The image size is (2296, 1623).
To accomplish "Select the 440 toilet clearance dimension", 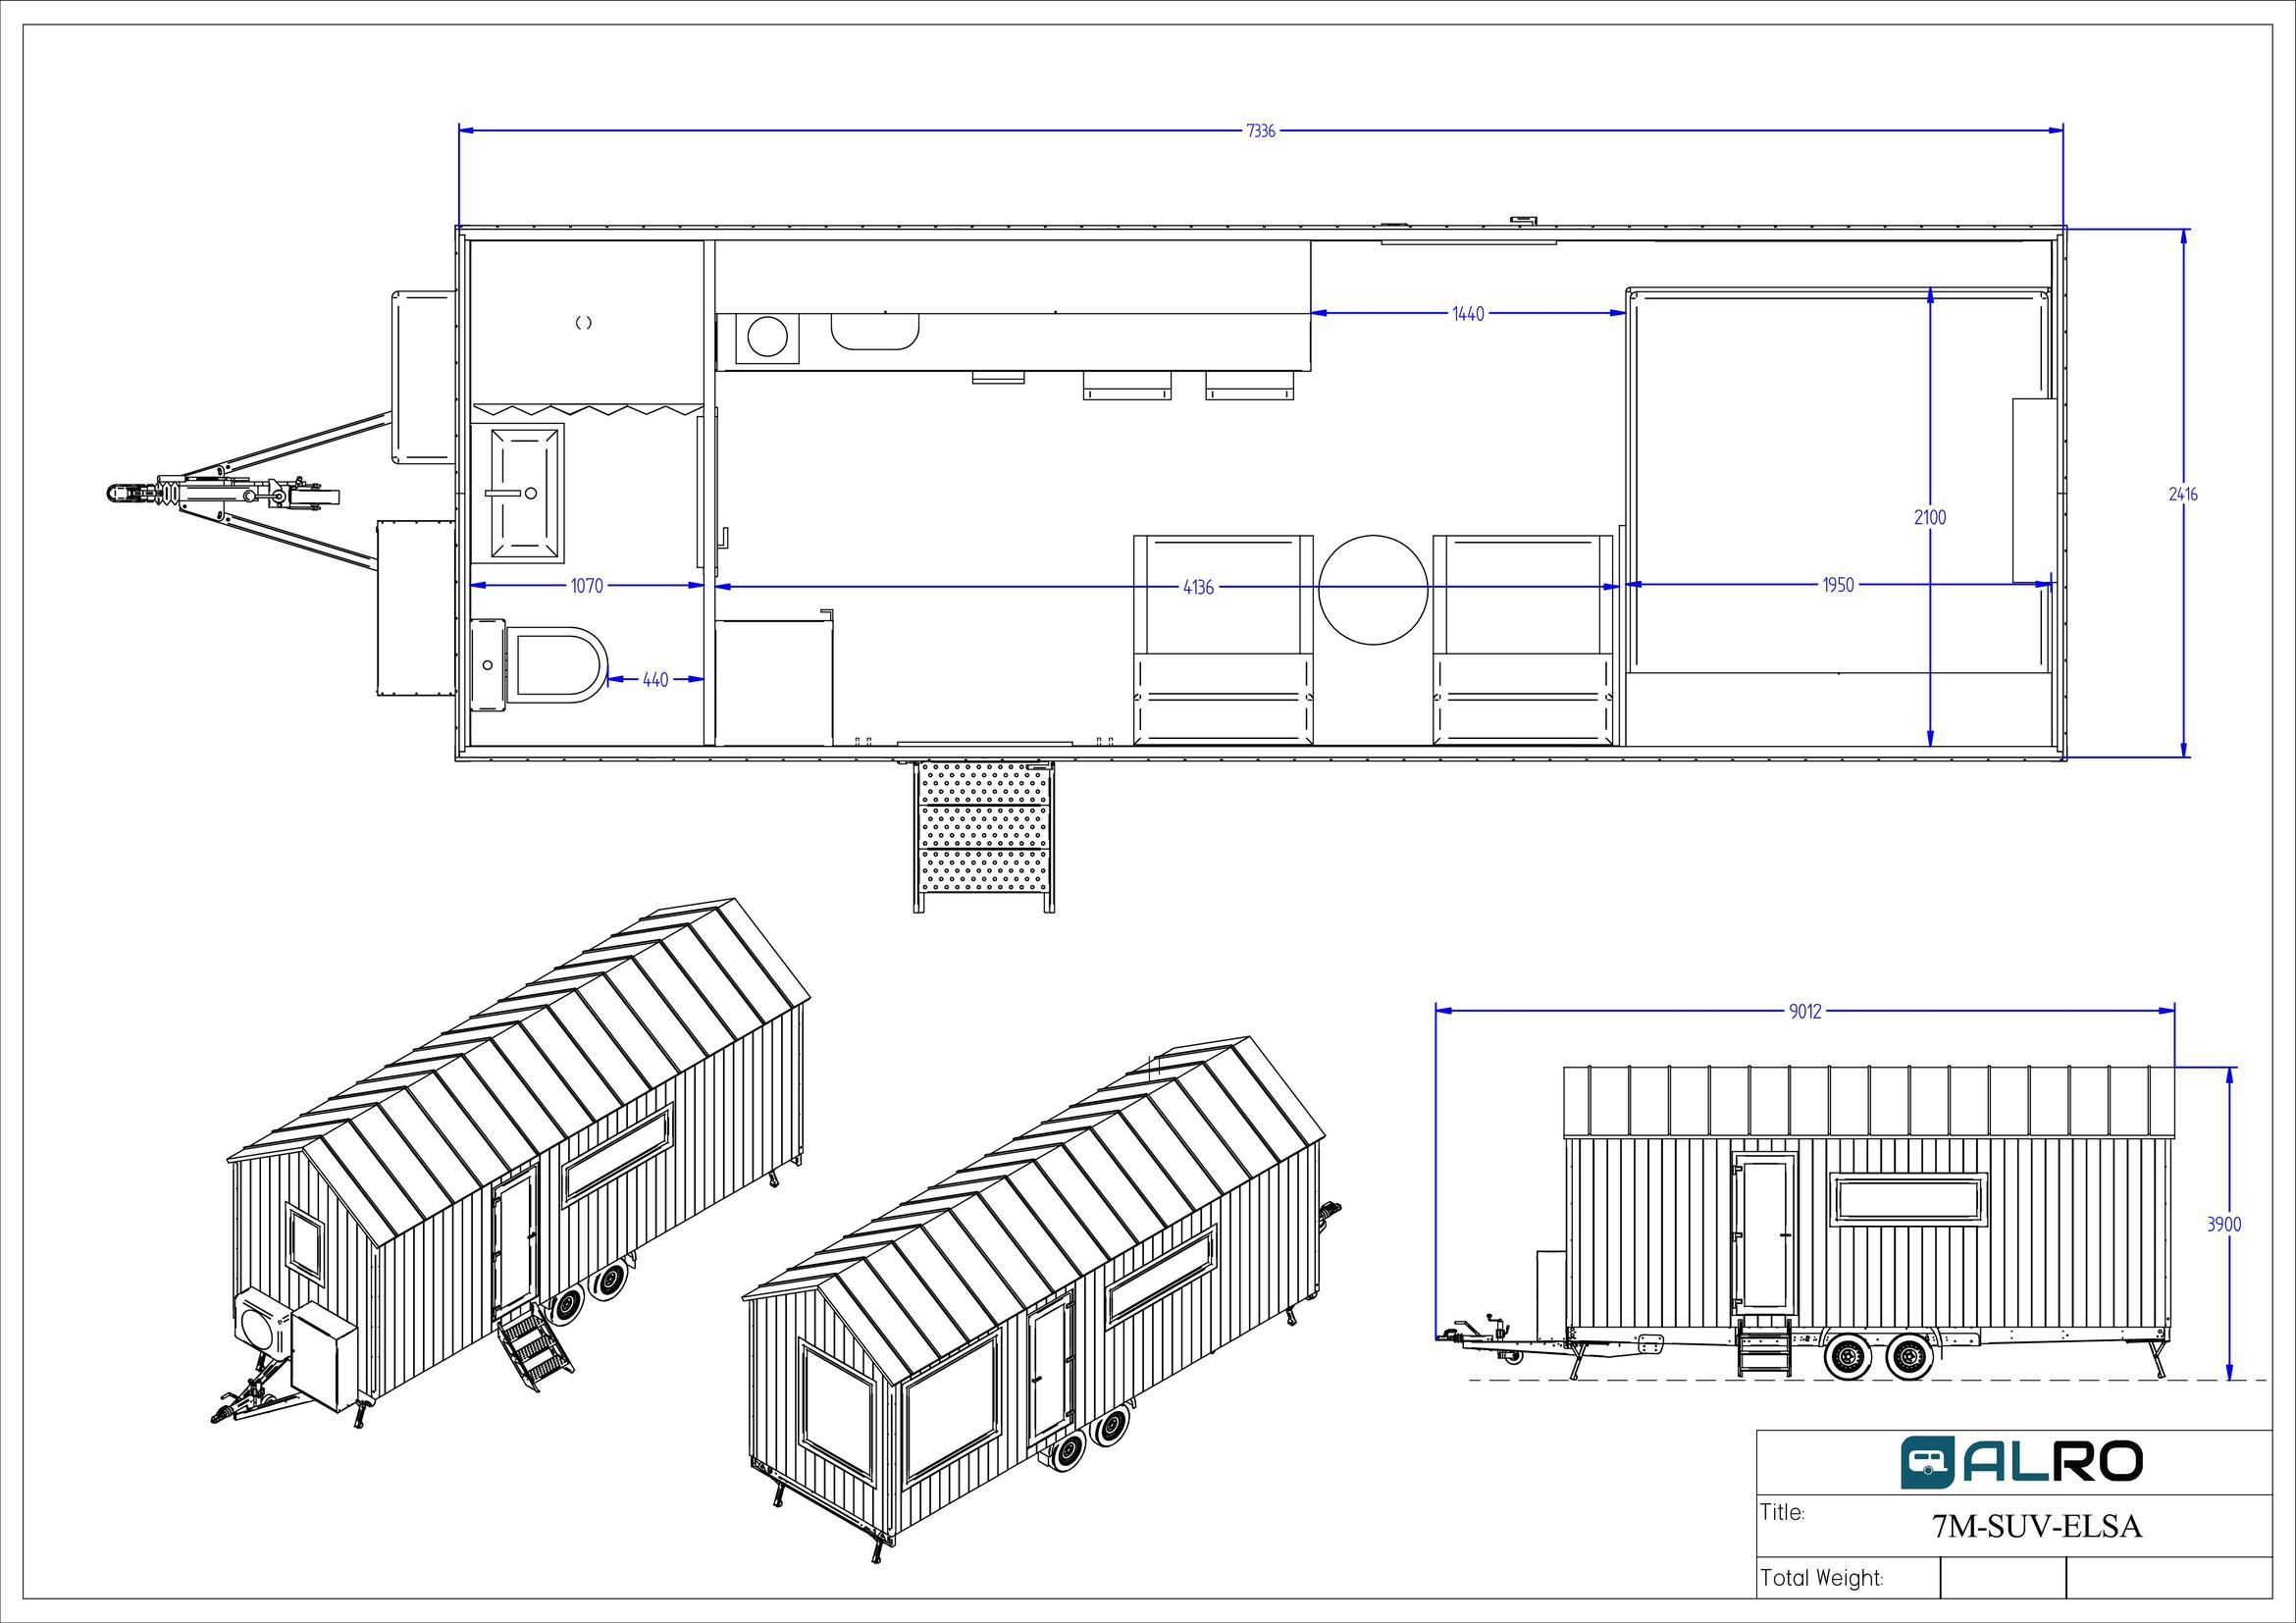I will click(655, 680).
